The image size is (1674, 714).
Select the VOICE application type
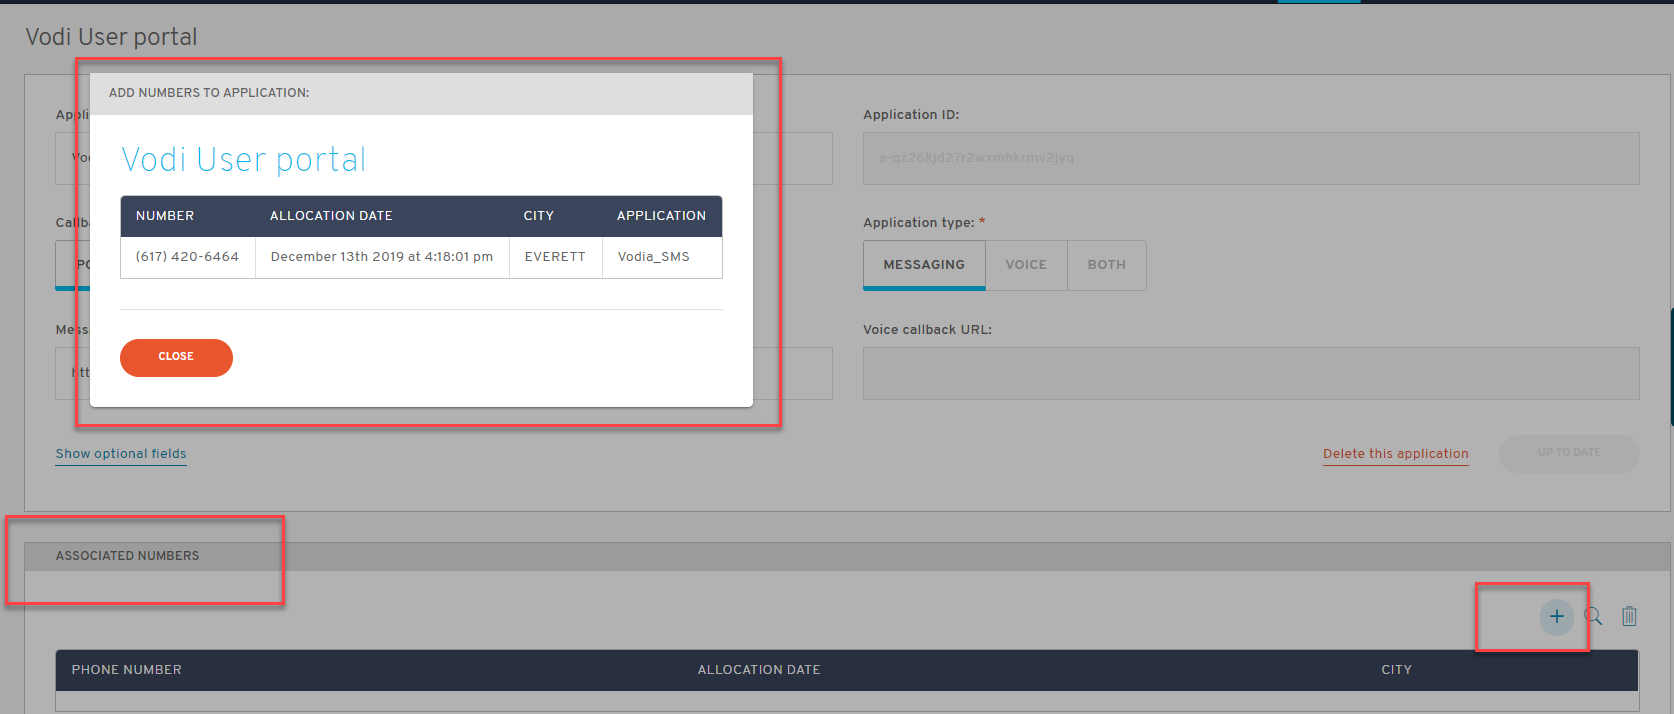[1026, 265]
